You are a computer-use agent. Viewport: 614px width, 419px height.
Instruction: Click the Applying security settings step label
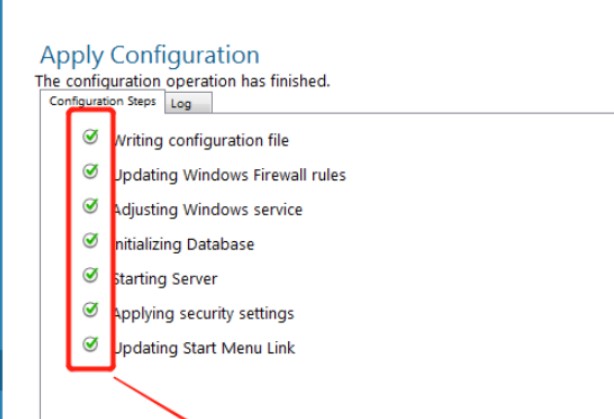coord(206,314)
